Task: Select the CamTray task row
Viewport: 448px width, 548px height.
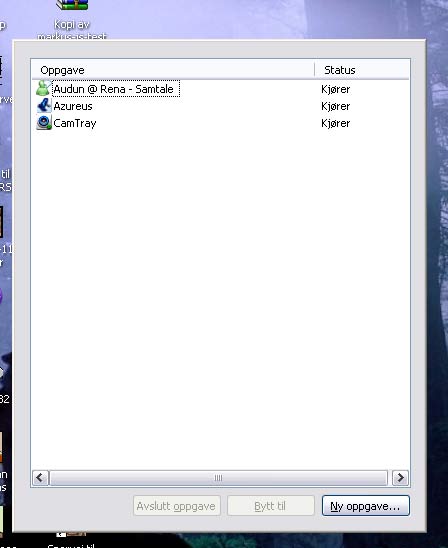Action: coord(221,123)
